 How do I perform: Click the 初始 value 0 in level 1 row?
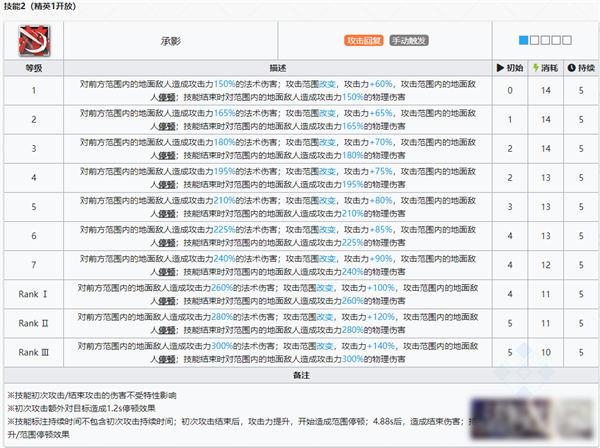click(510, 91)
